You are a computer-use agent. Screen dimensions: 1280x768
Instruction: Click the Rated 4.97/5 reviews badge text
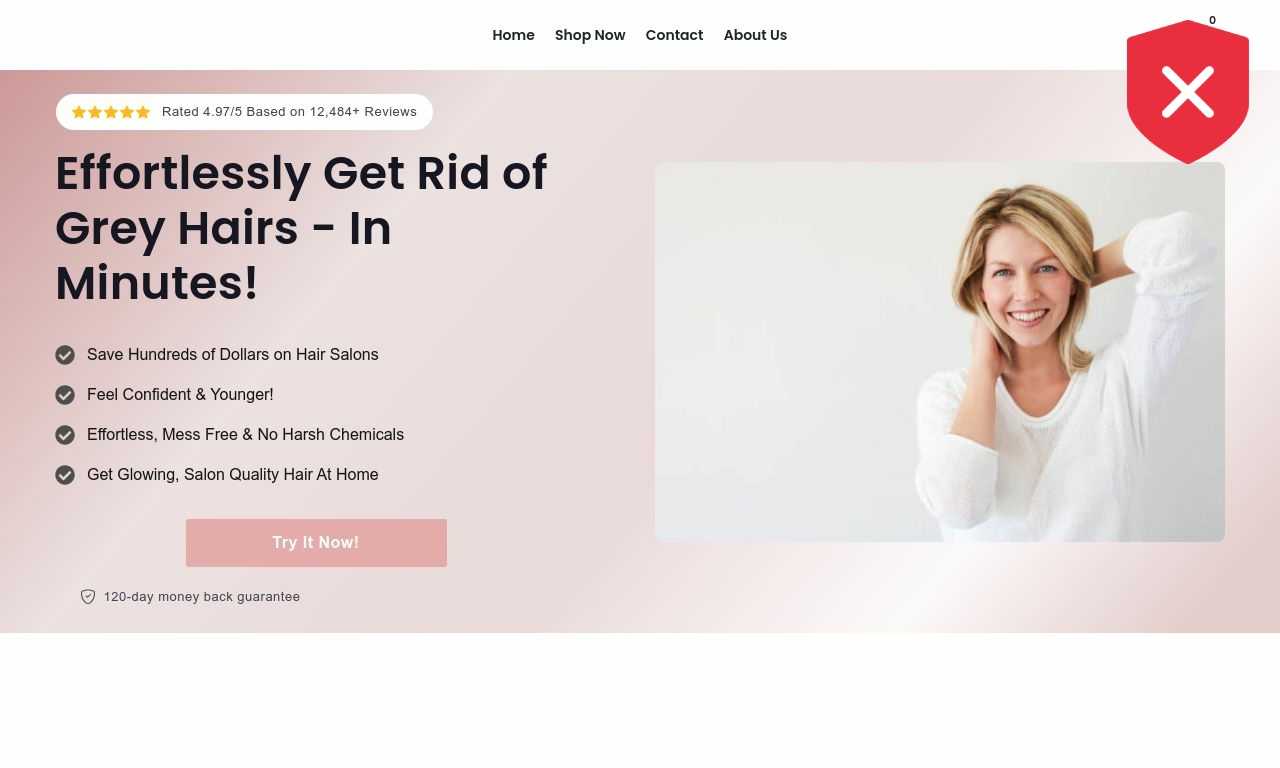(x=289, y=112)
